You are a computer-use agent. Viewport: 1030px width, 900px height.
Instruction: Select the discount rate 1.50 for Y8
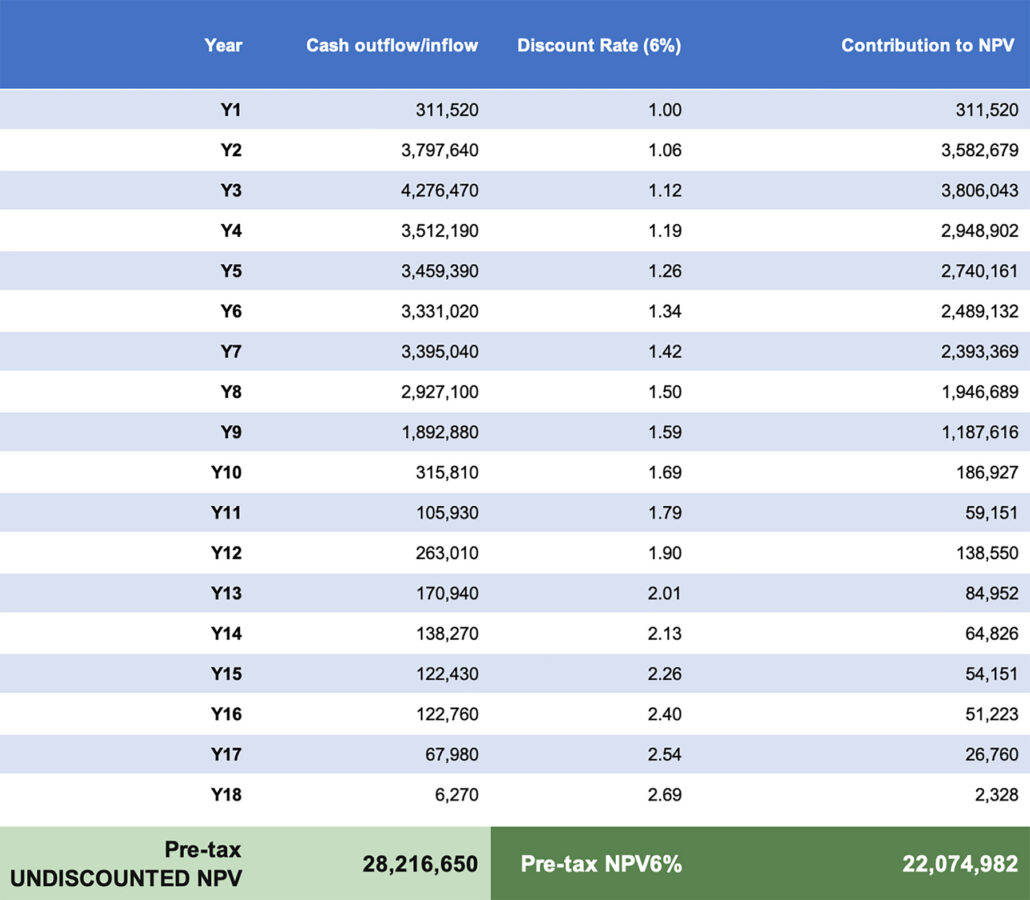pyautogui.click(x=664, y=391)
